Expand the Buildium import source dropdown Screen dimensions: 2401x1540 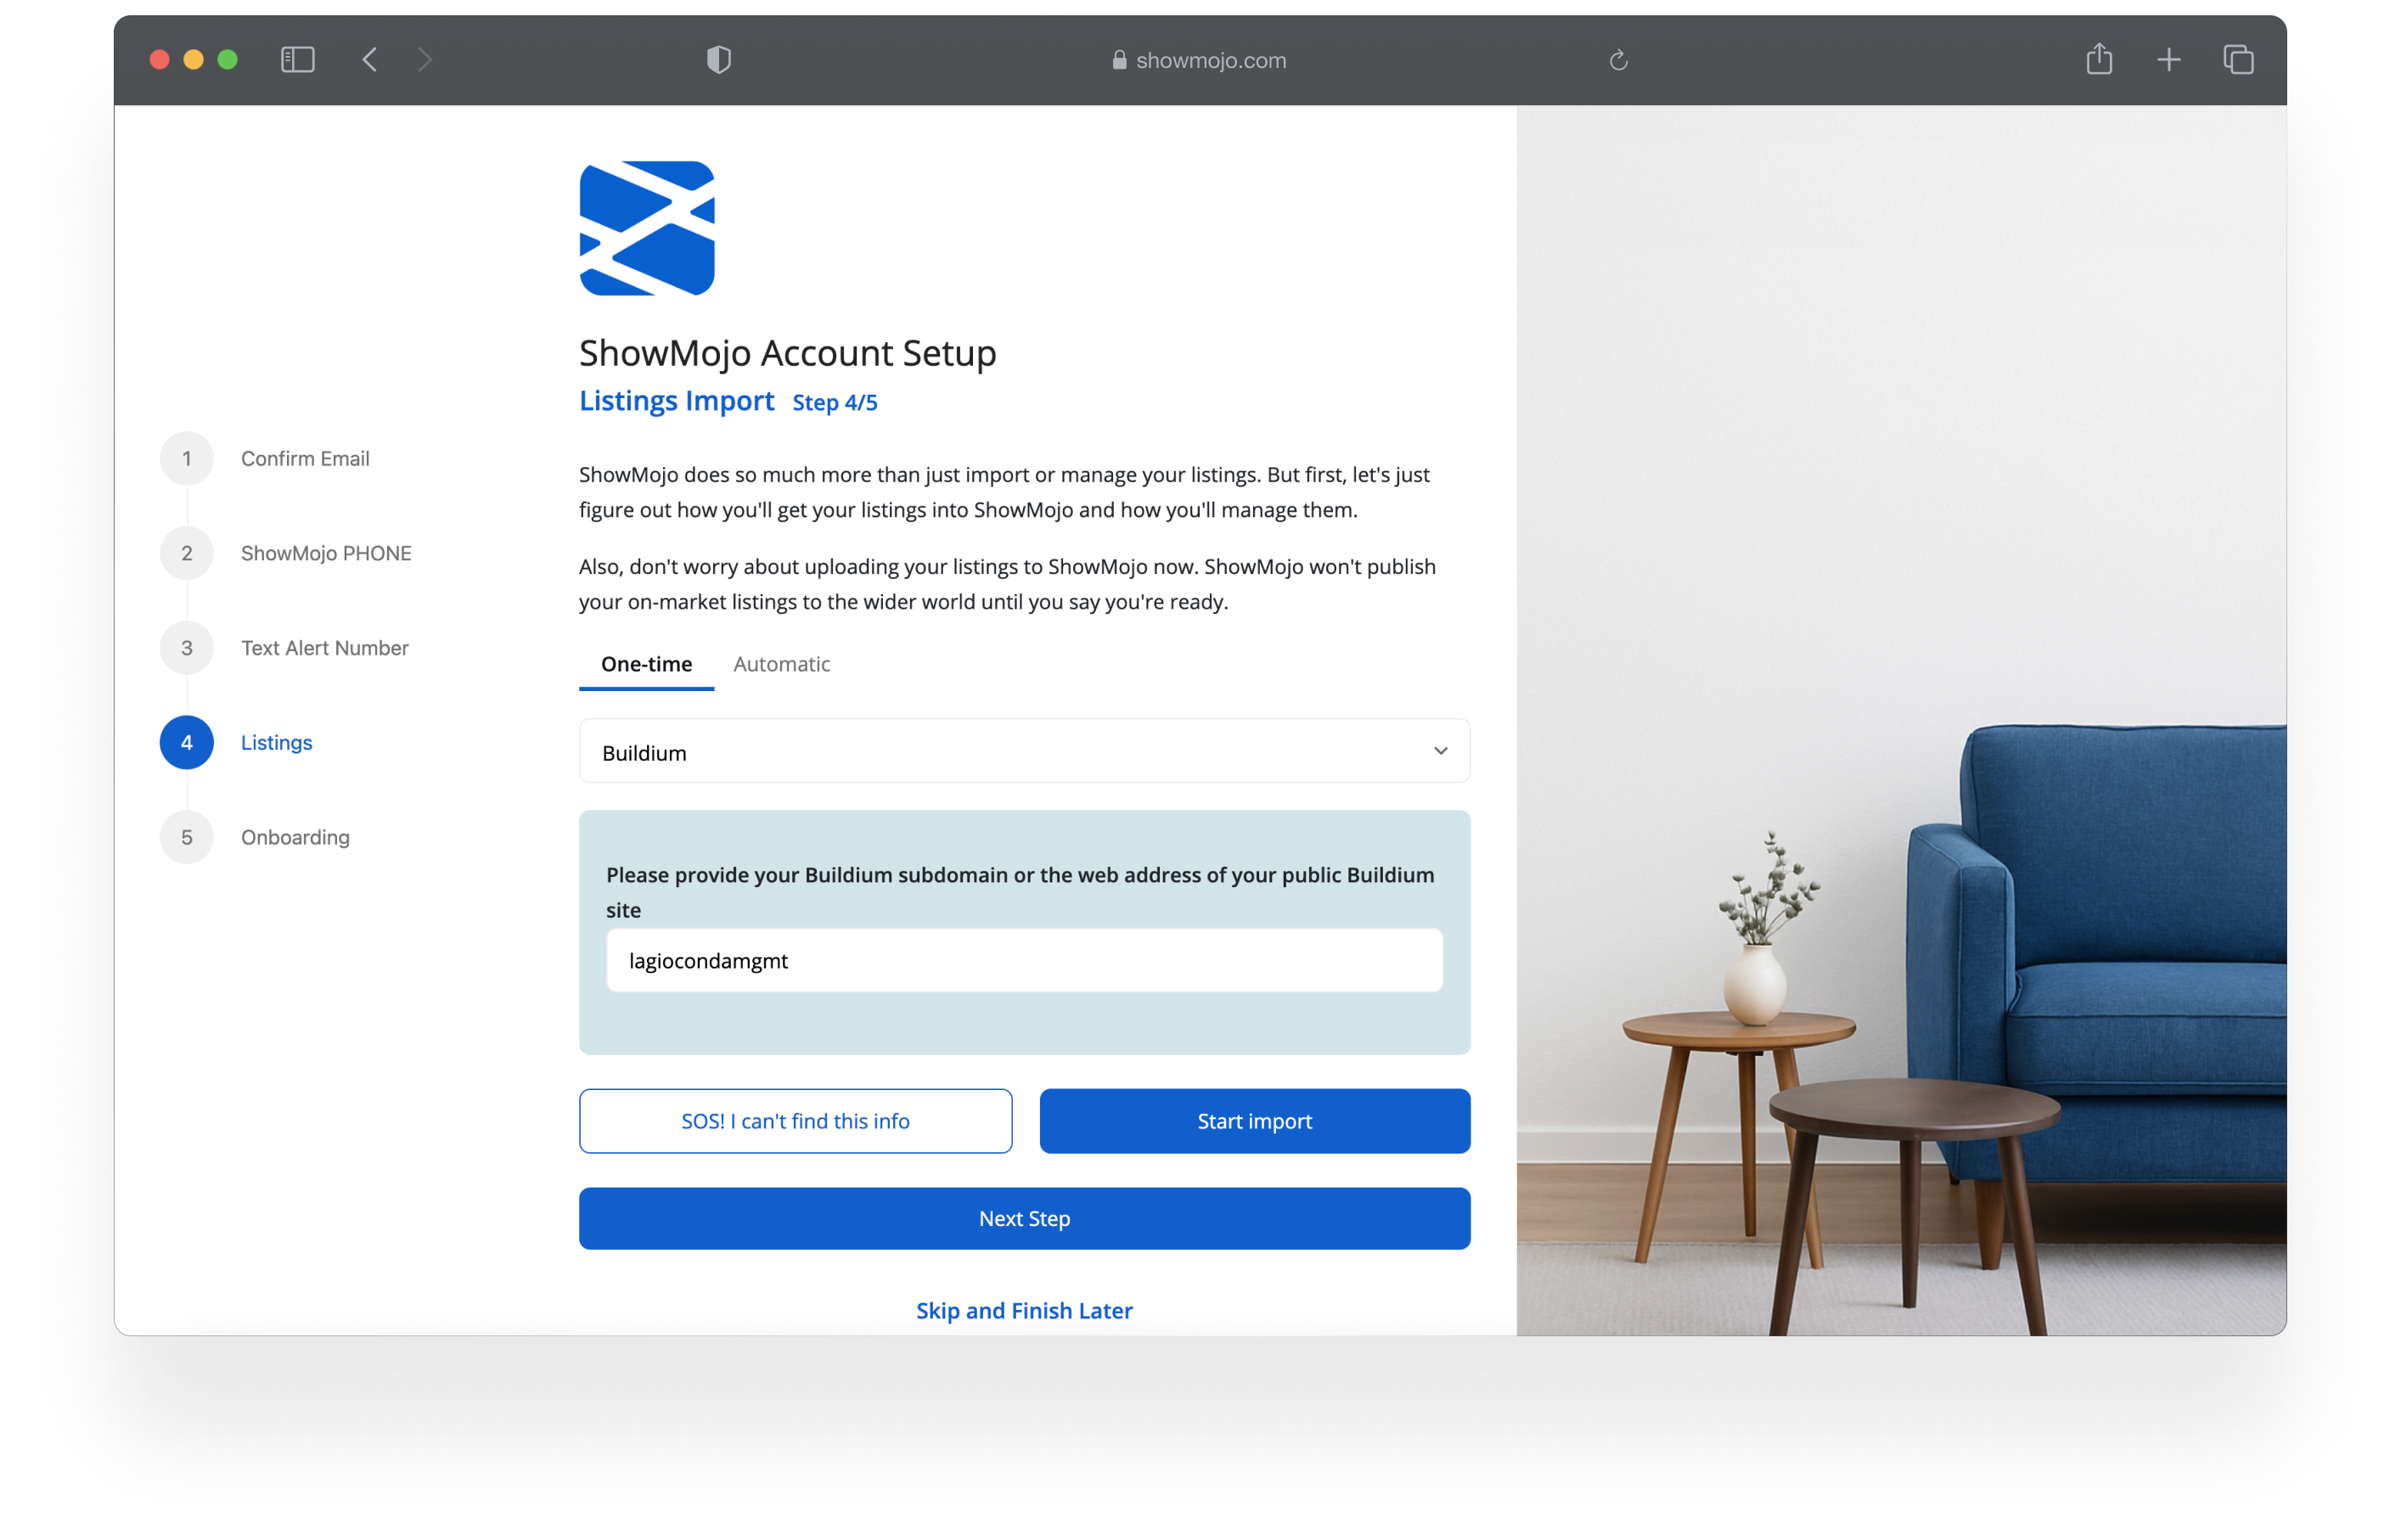(x=1023, y=752)
